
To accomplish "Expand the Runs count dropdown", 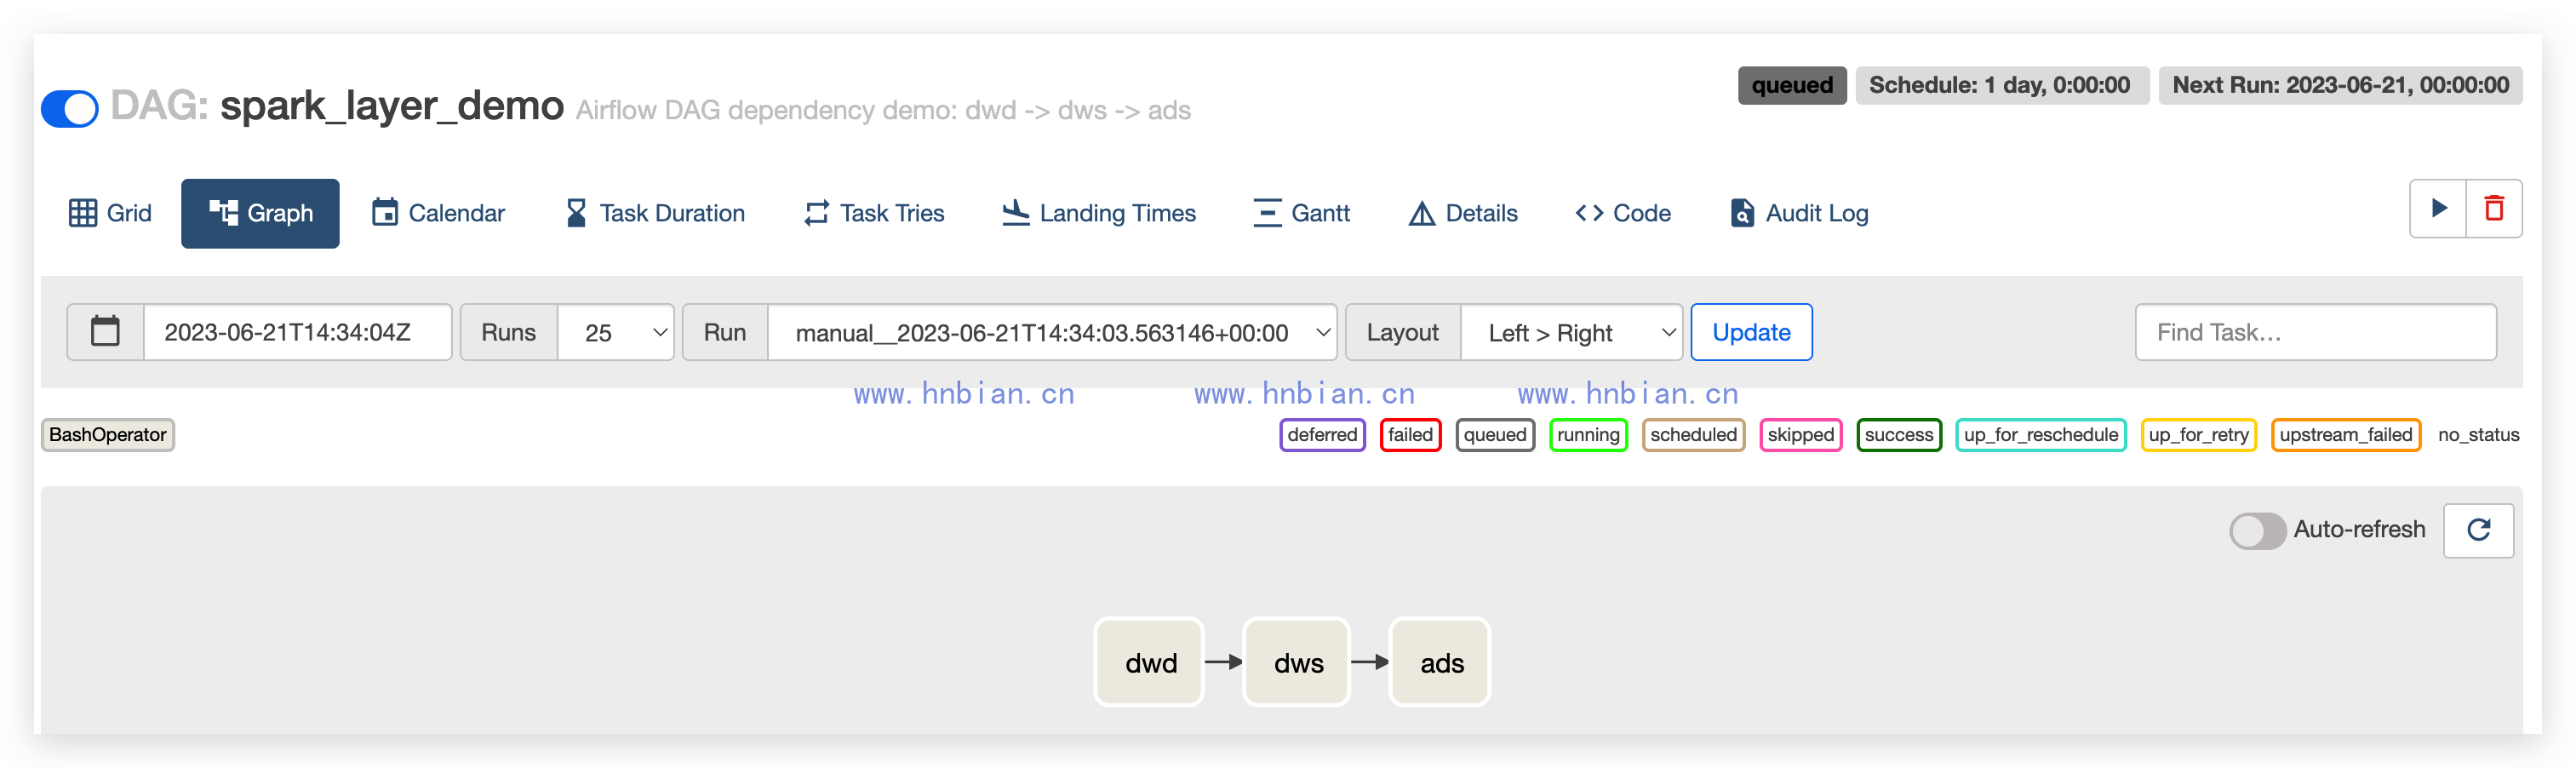I will tap(616, 332).
